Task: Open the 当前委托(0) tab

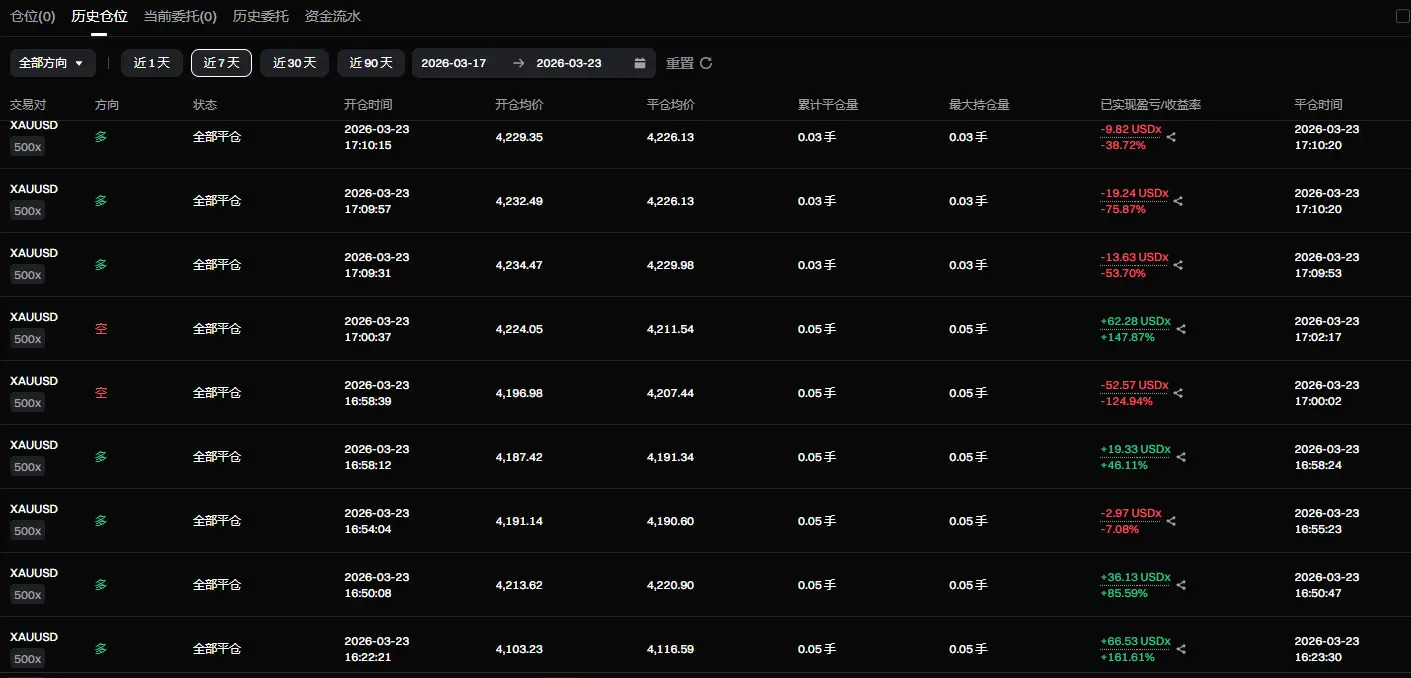Action: (x=180, y=16)
